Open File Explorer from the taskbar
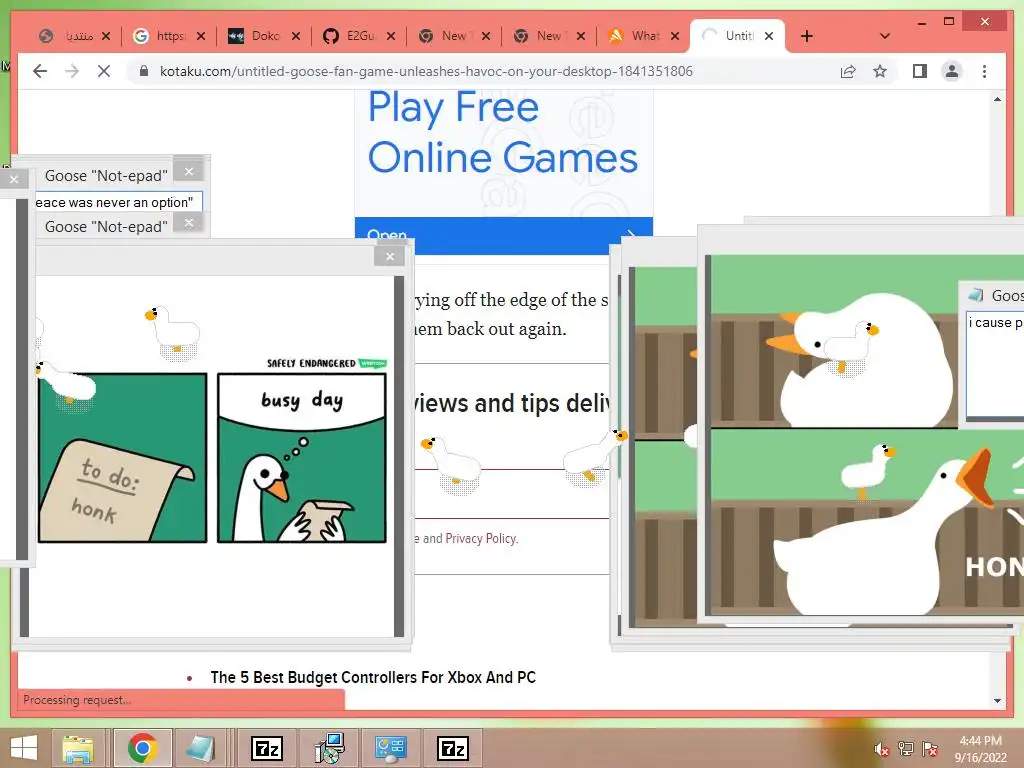 point(78,748)
